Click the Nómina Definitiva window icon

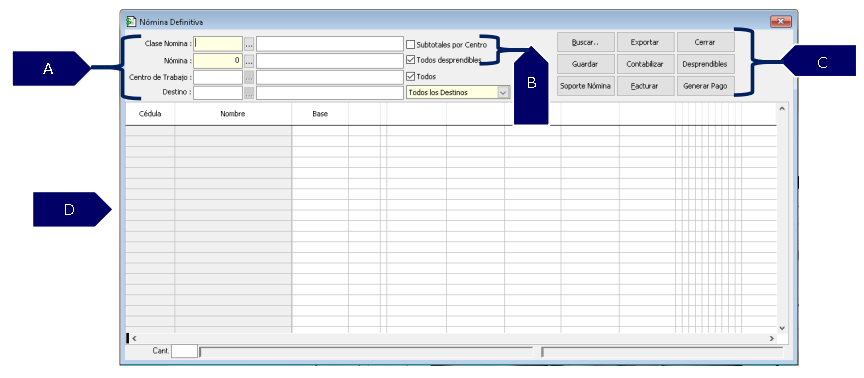[x=131, y=22]
